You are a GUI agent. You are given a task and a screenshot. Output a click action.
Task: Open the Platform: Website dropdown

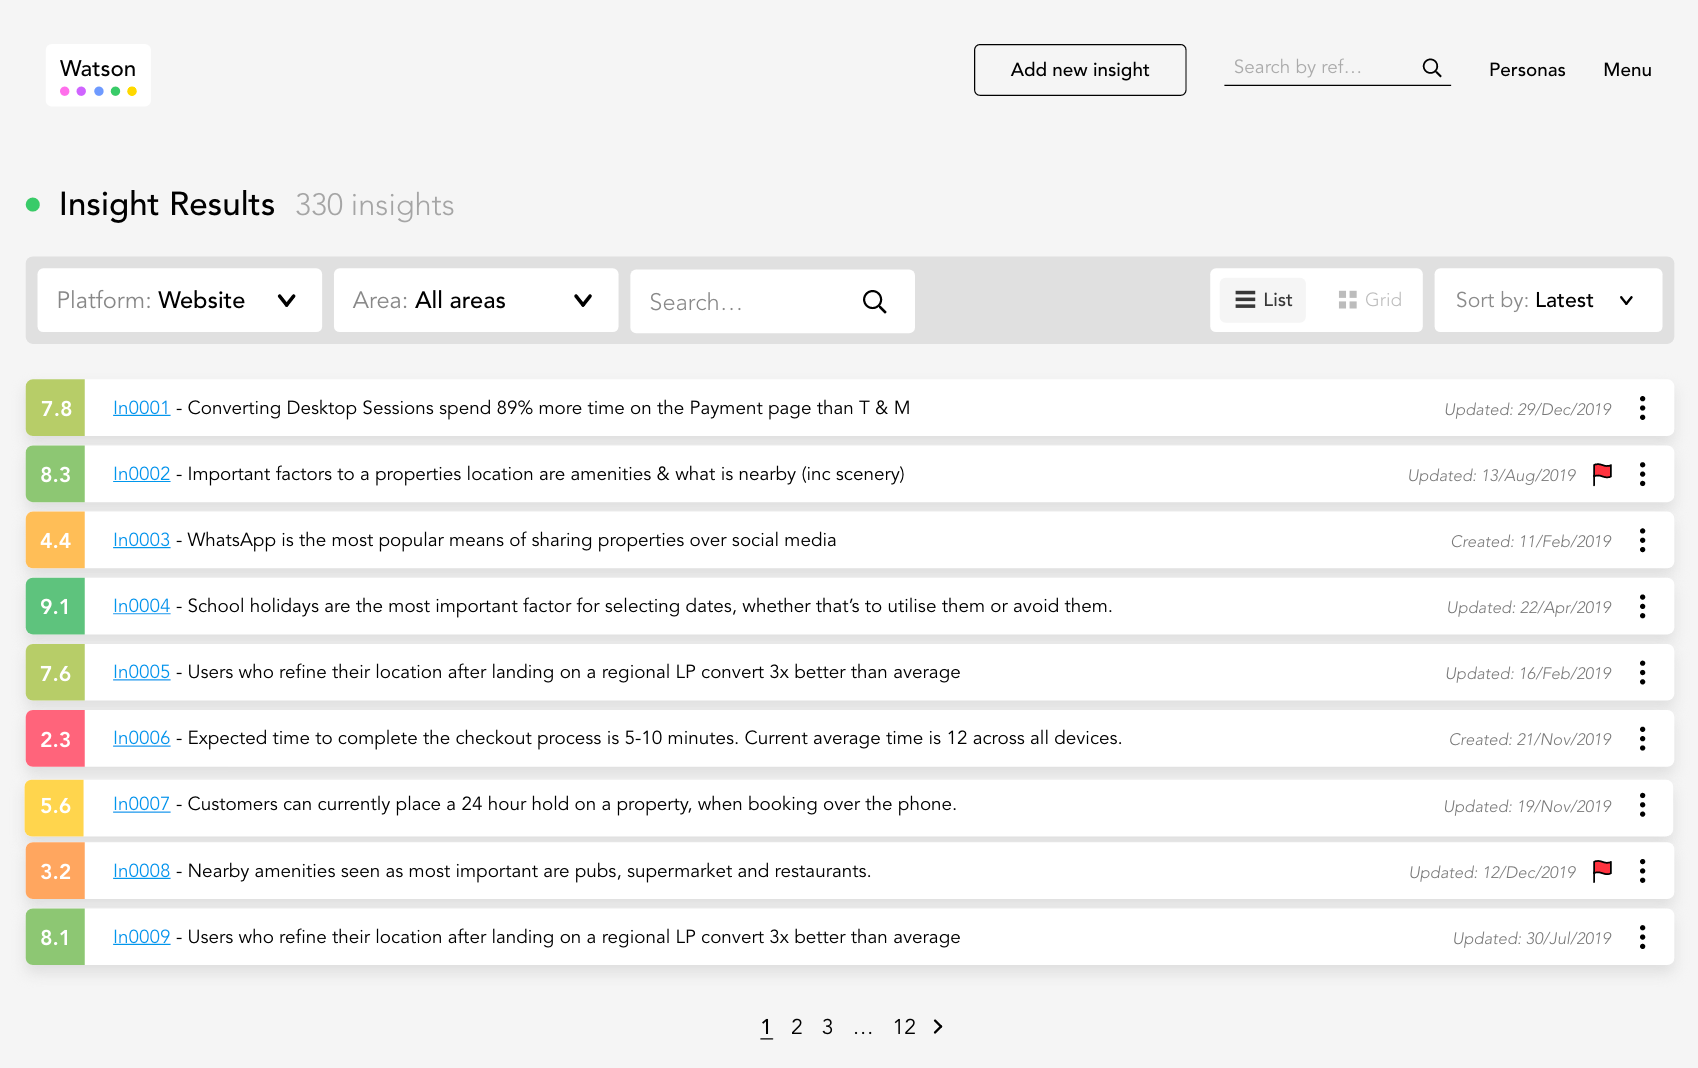coord(180,300)
